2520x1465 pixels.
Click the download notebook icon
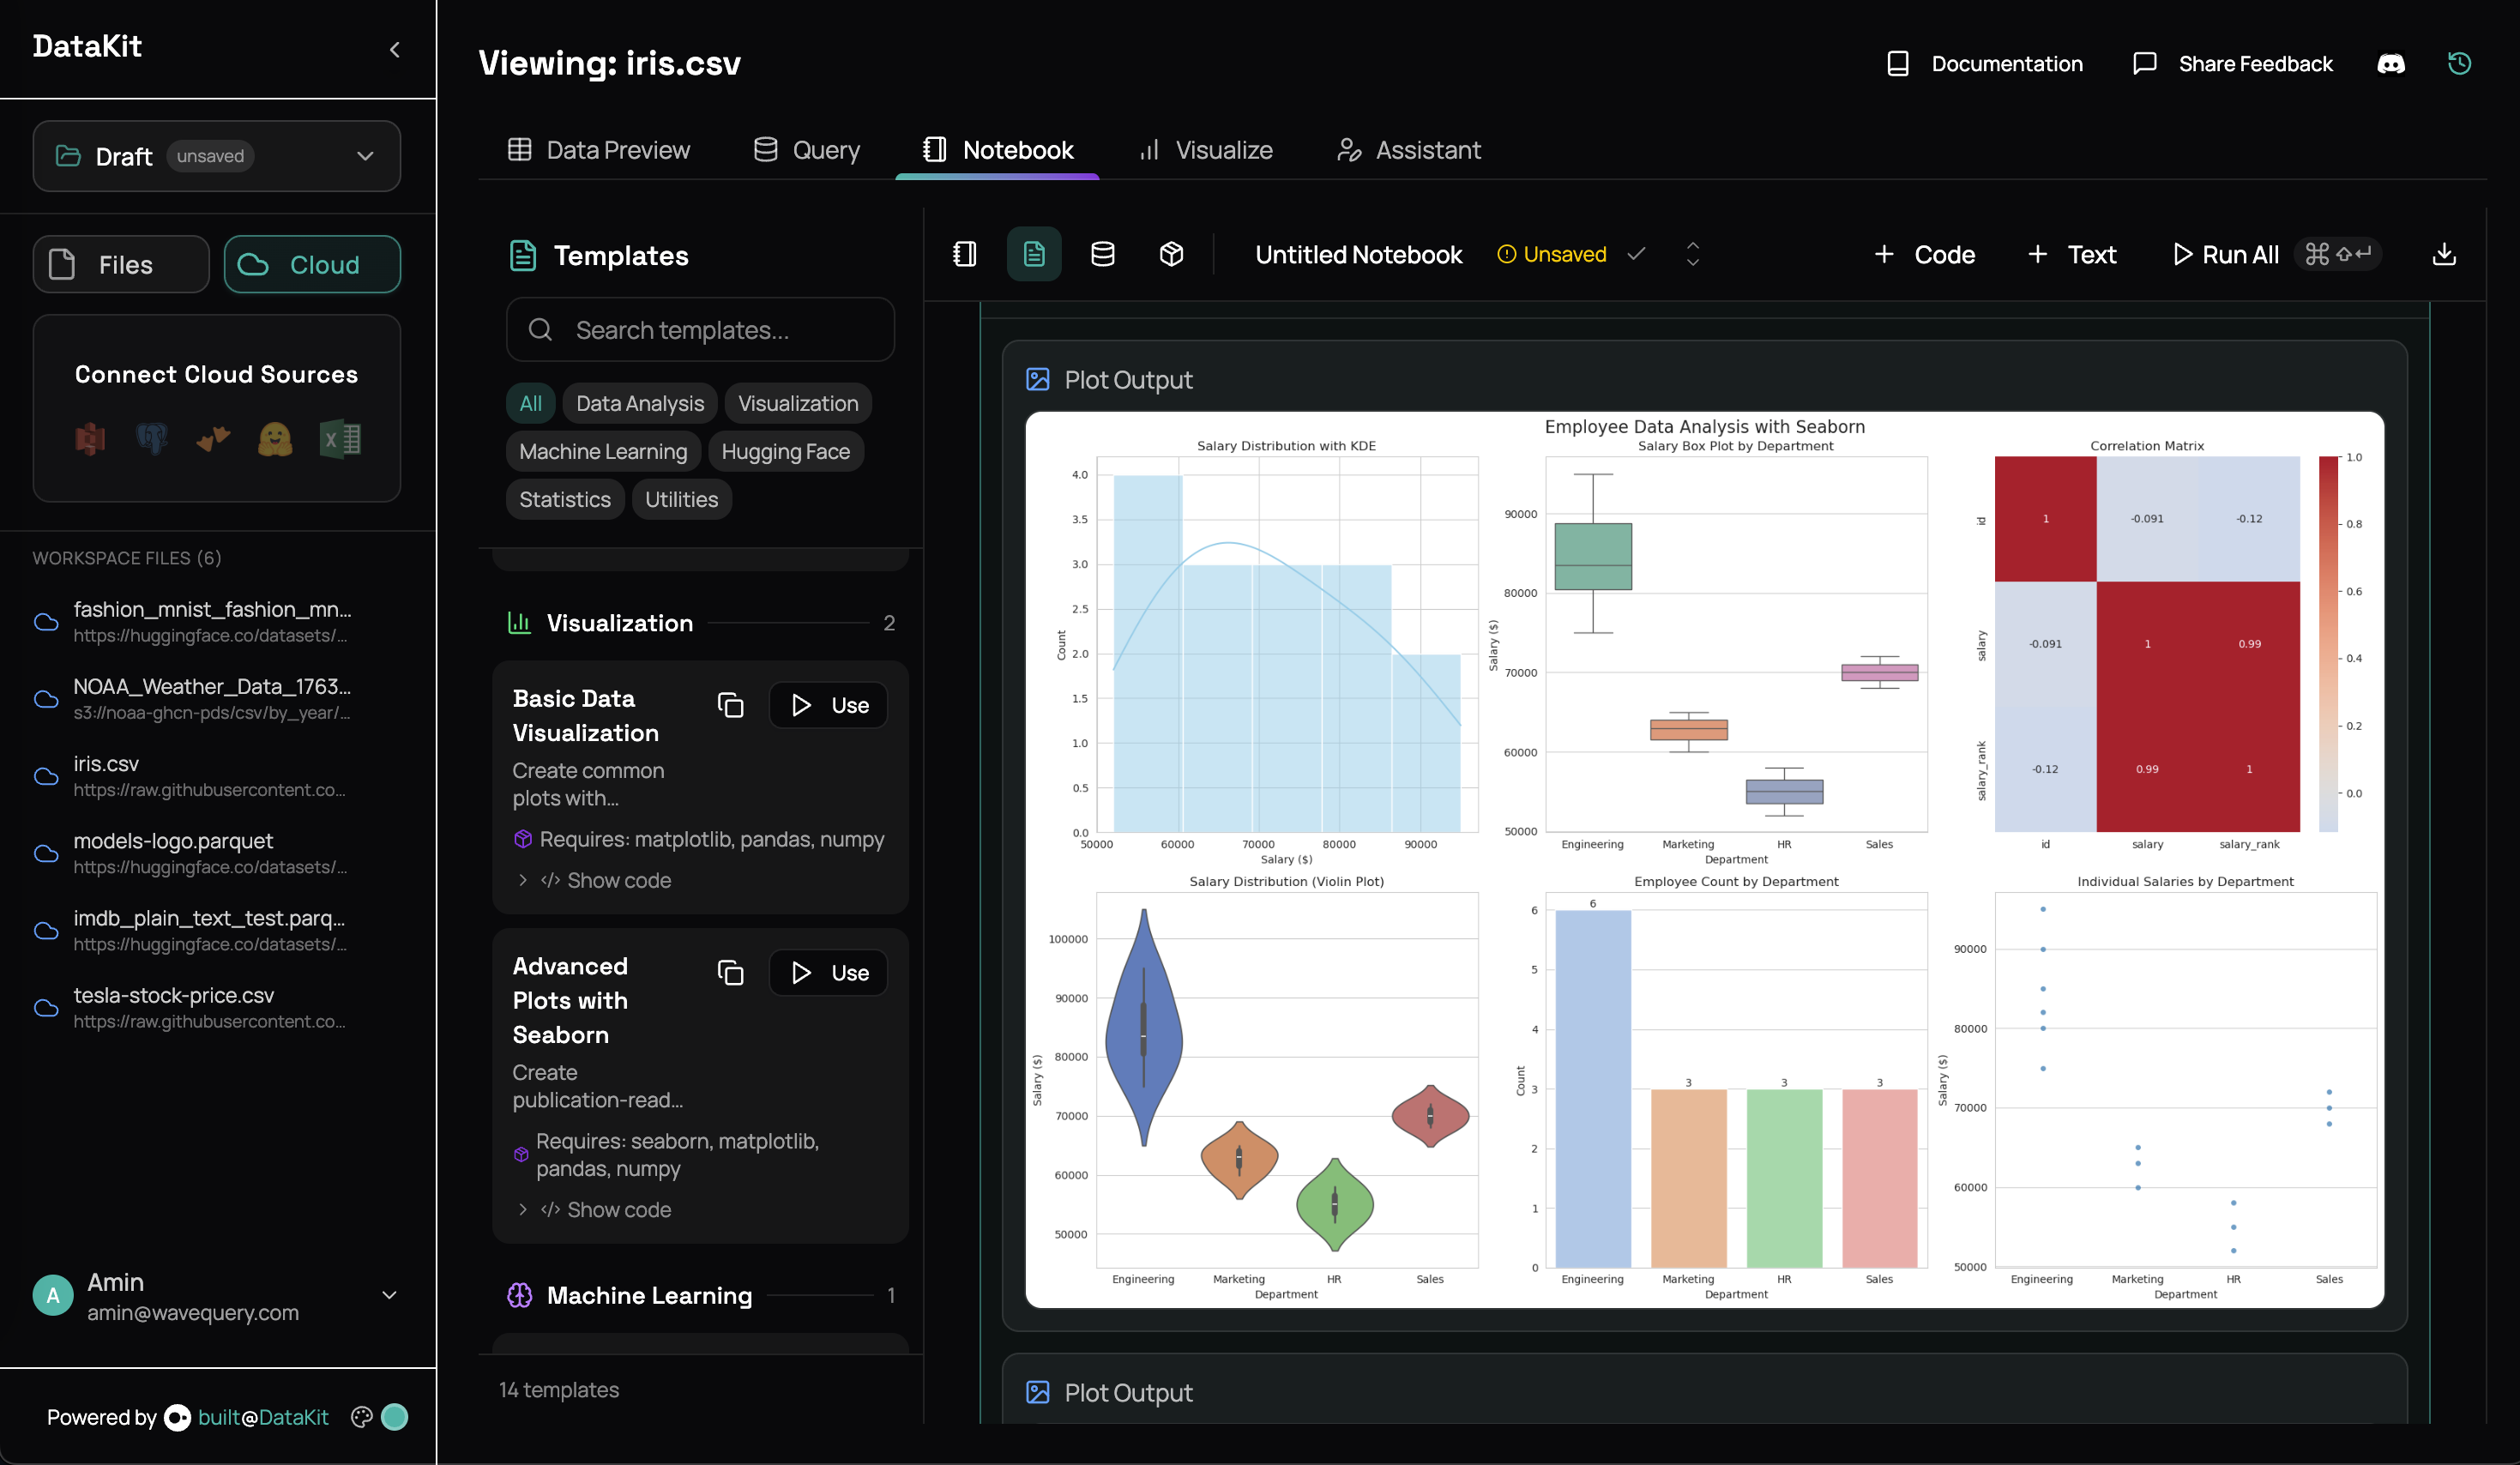[x=2443, y=254]
